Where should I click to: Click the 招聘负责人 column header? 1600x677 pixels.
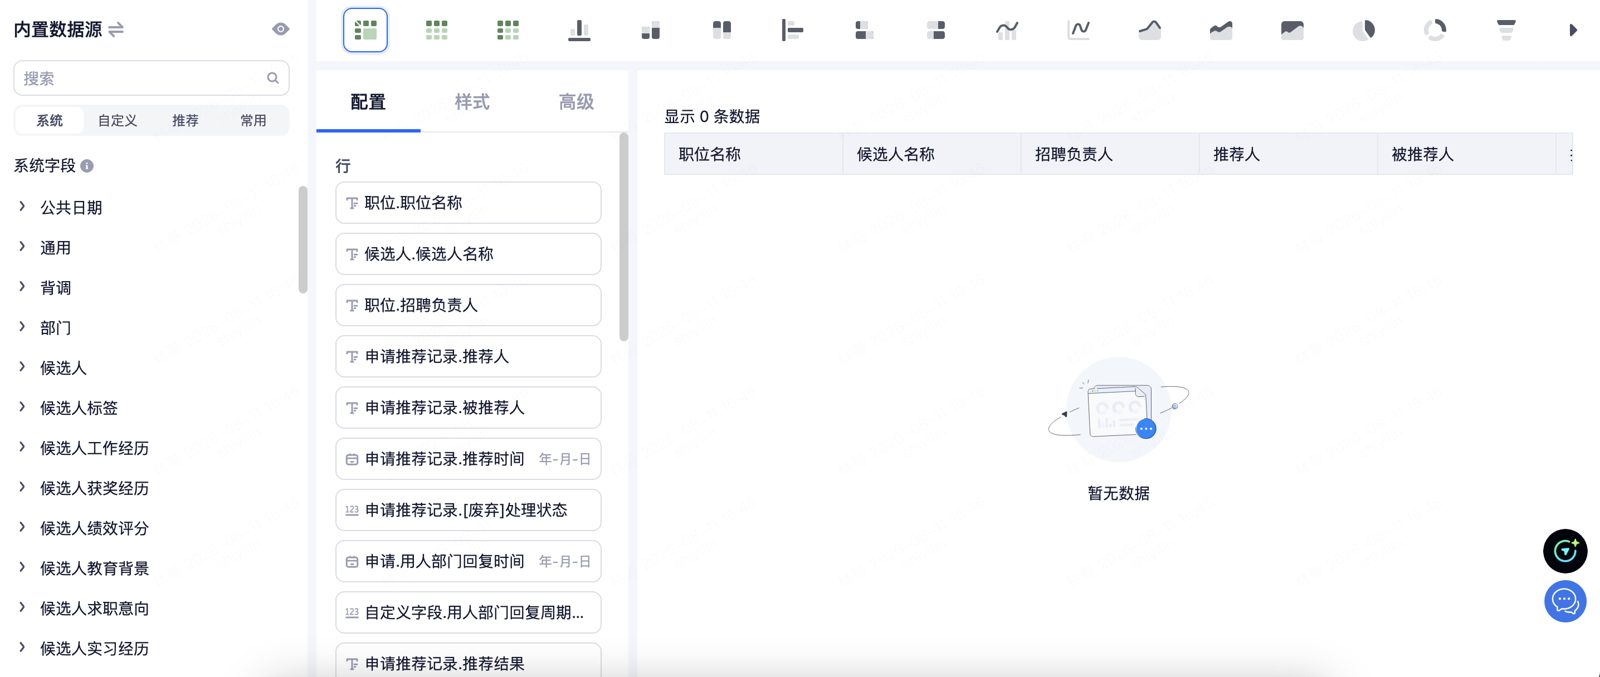pyautogui.click(x=1110, y=154)
